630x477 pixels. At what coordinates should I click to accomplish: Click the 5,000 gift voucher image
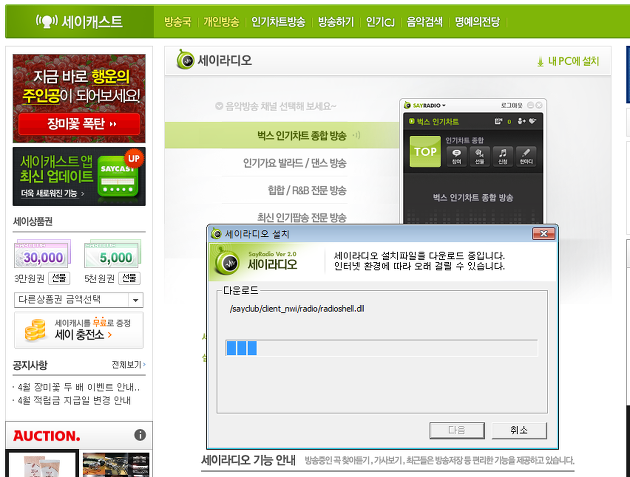(112, 254)
